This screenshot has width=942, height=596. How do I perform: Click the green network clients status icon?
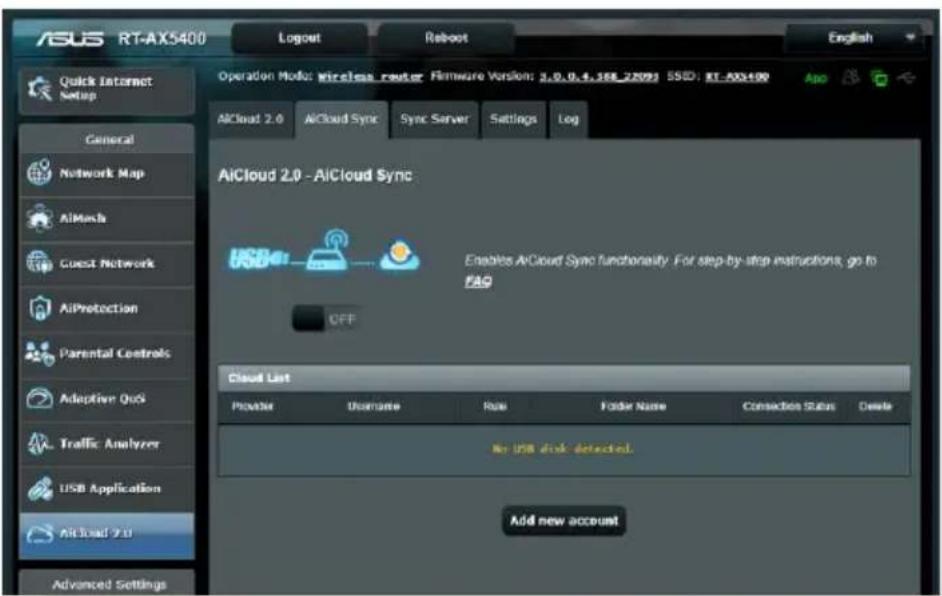pos(879,78)
